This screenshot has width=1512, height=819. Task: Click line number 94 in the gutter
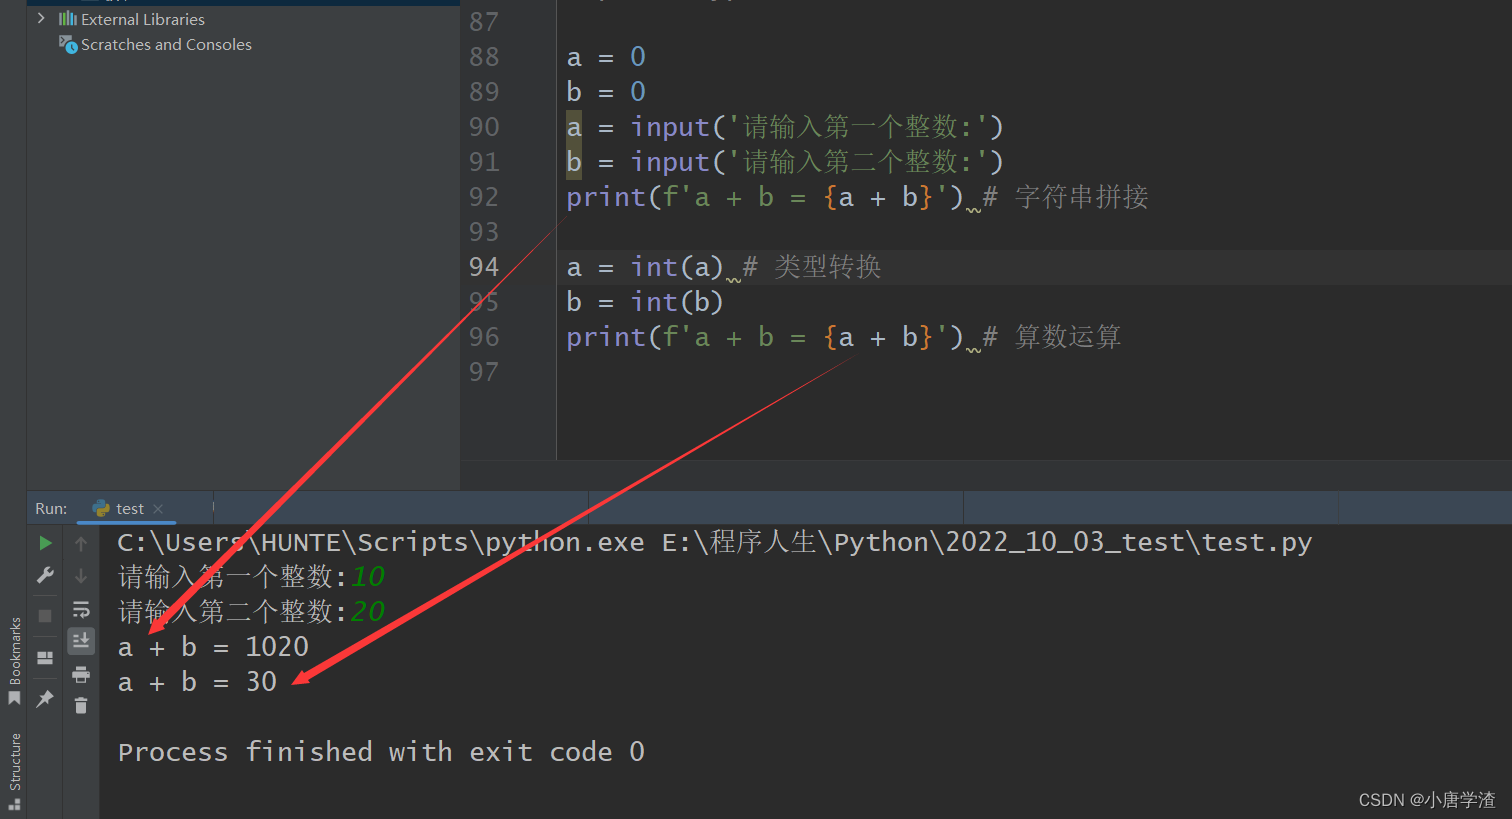click(484, 267)
